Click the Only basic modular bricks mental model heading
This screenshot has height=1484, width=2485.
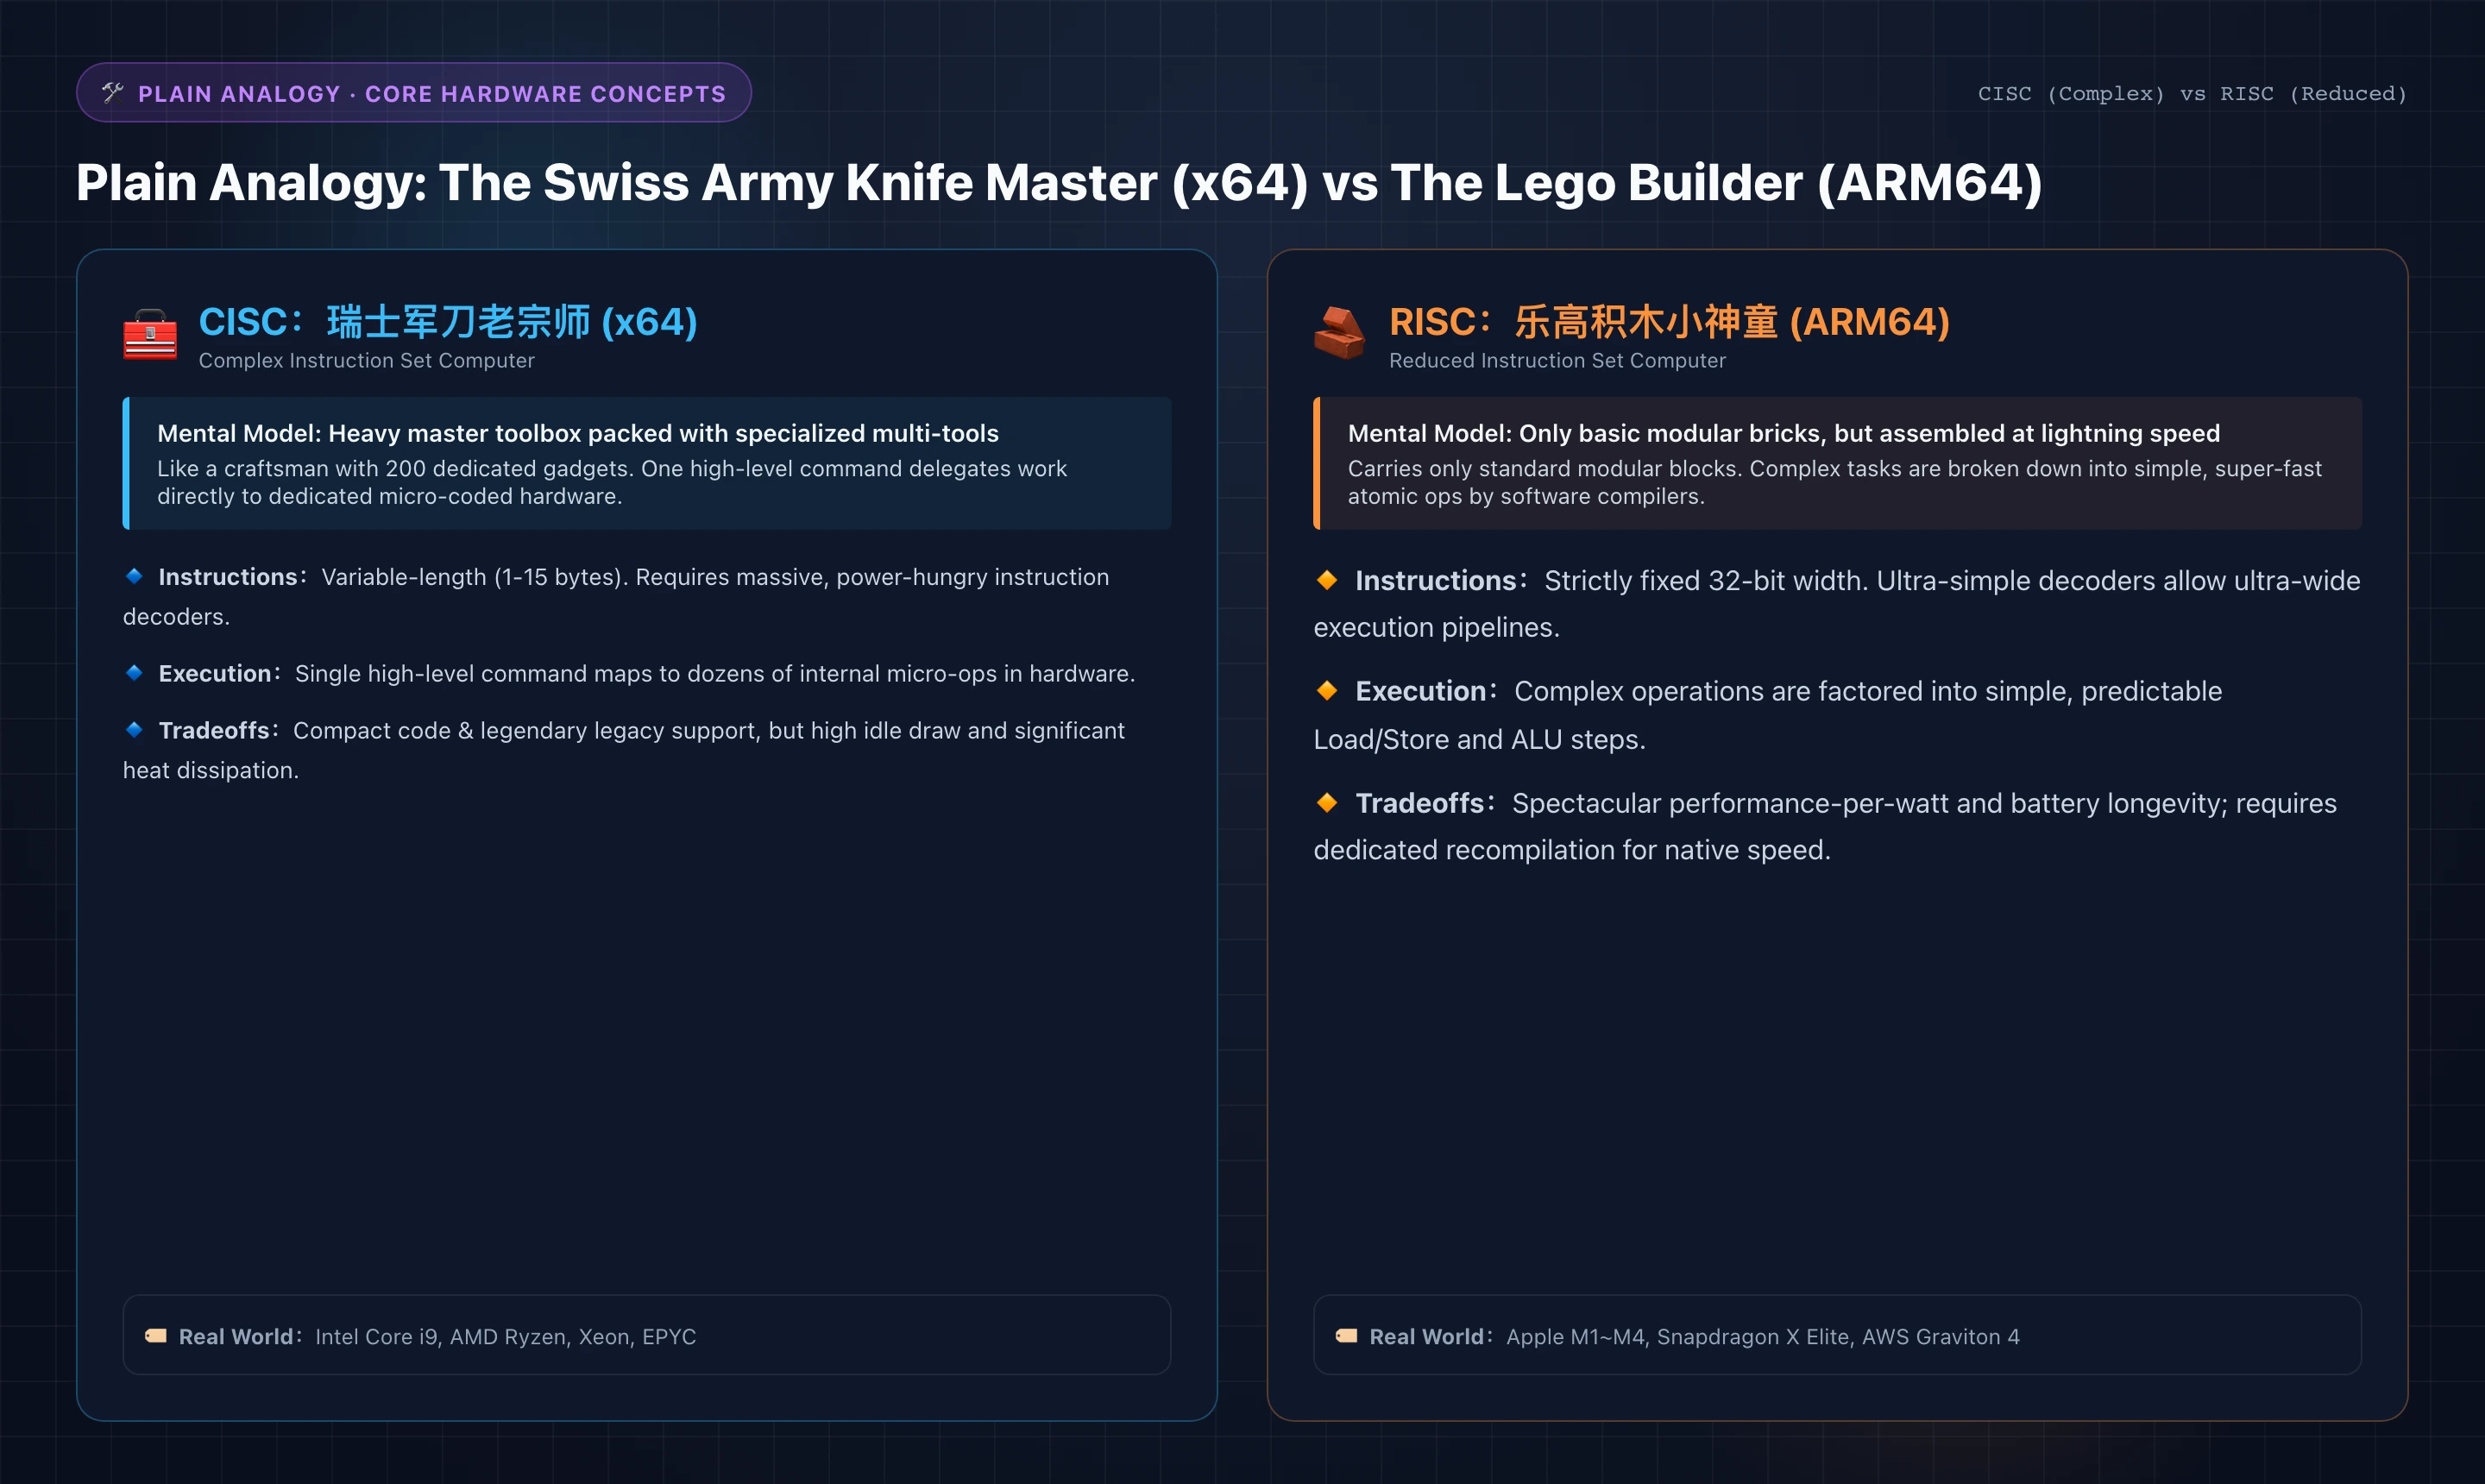coord(1783,433)
